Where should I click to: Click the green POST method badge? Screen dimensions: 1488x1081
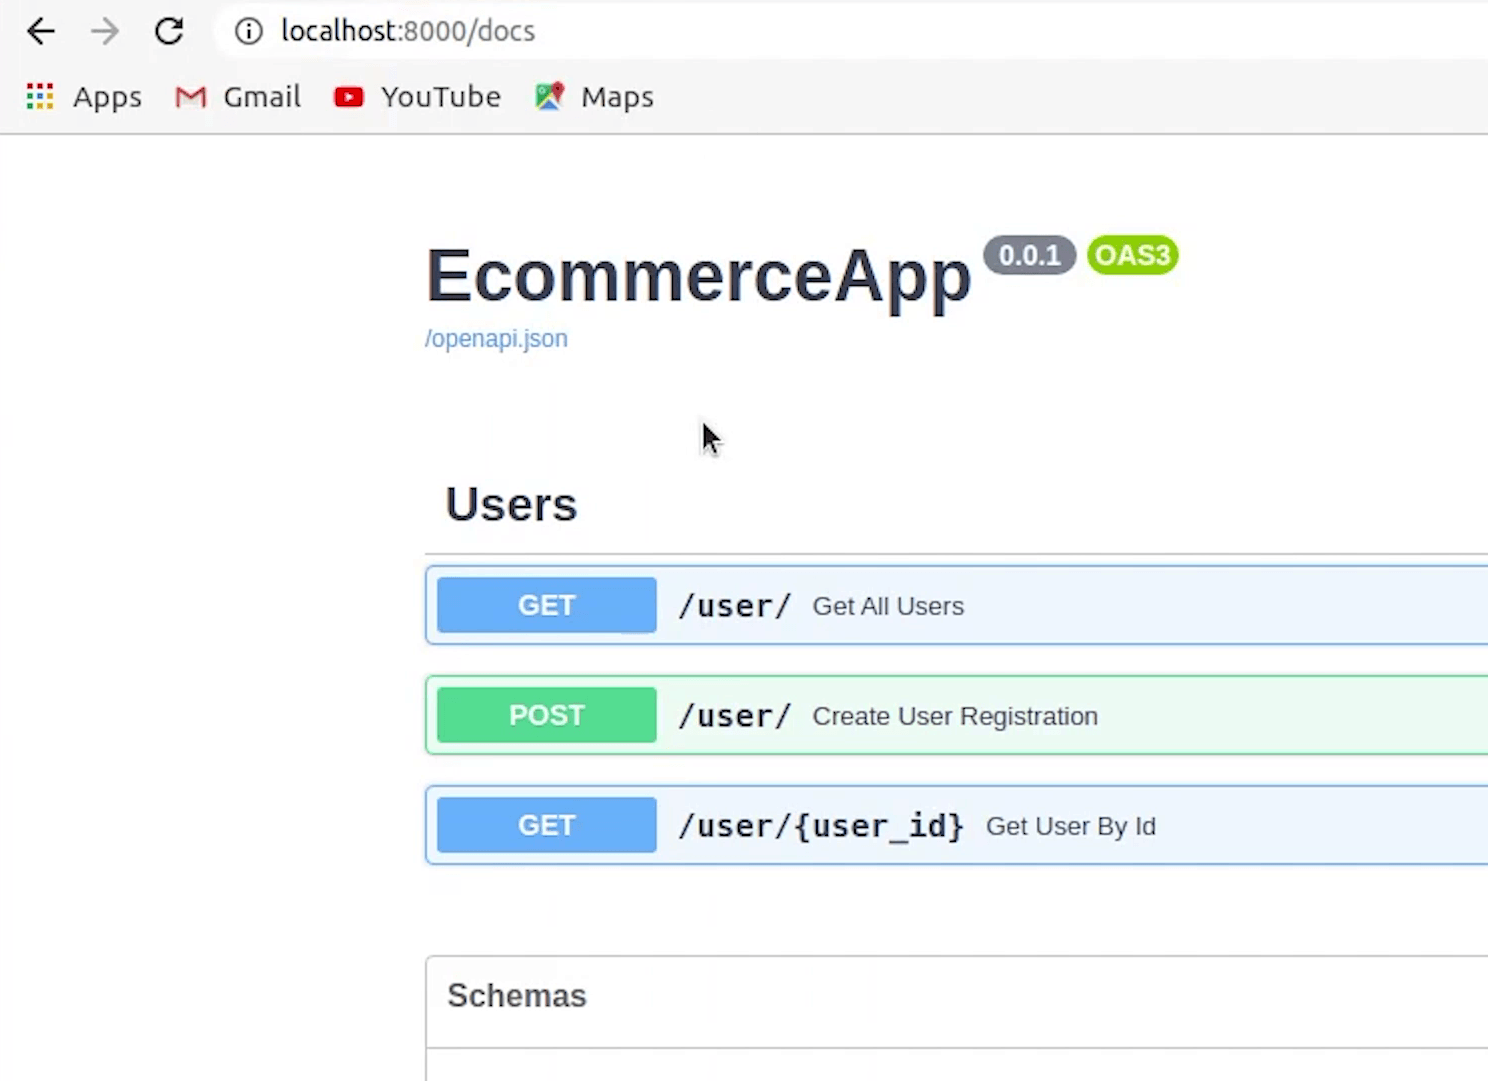(546, 716)
